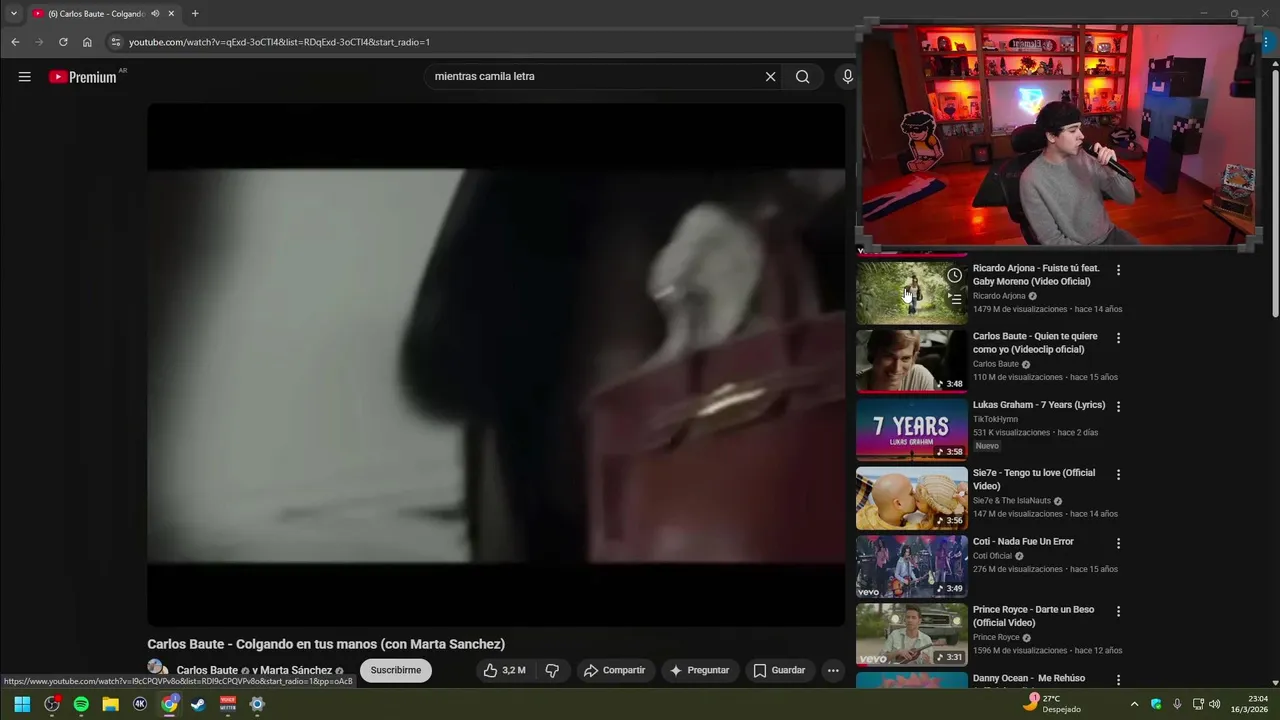Subscribe using the Suscribirme button
The image size is (1280, 720).
(x=396, y=670)
